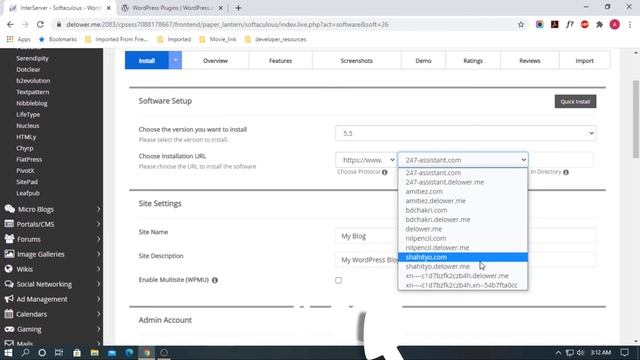Select delower.me in the domain list
This screenshot has width=640, height=360.
(x=463, y=229)
